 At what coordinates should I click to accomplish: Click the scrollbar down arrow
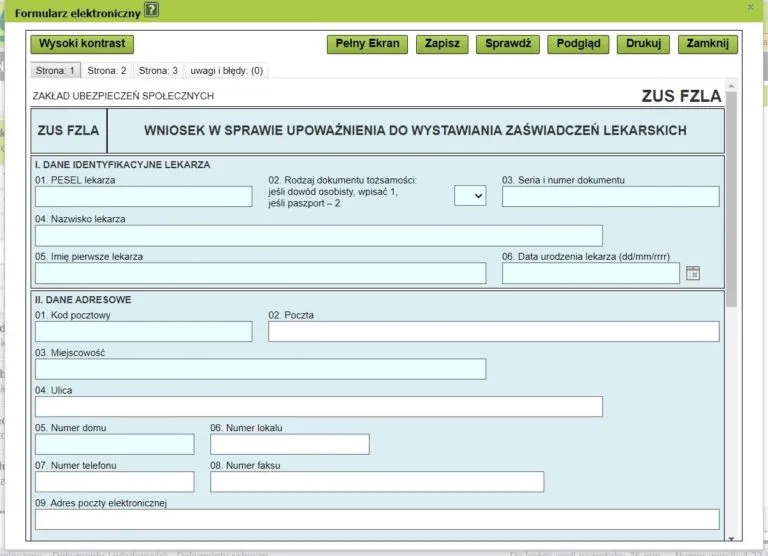click(x=731, y=538)
